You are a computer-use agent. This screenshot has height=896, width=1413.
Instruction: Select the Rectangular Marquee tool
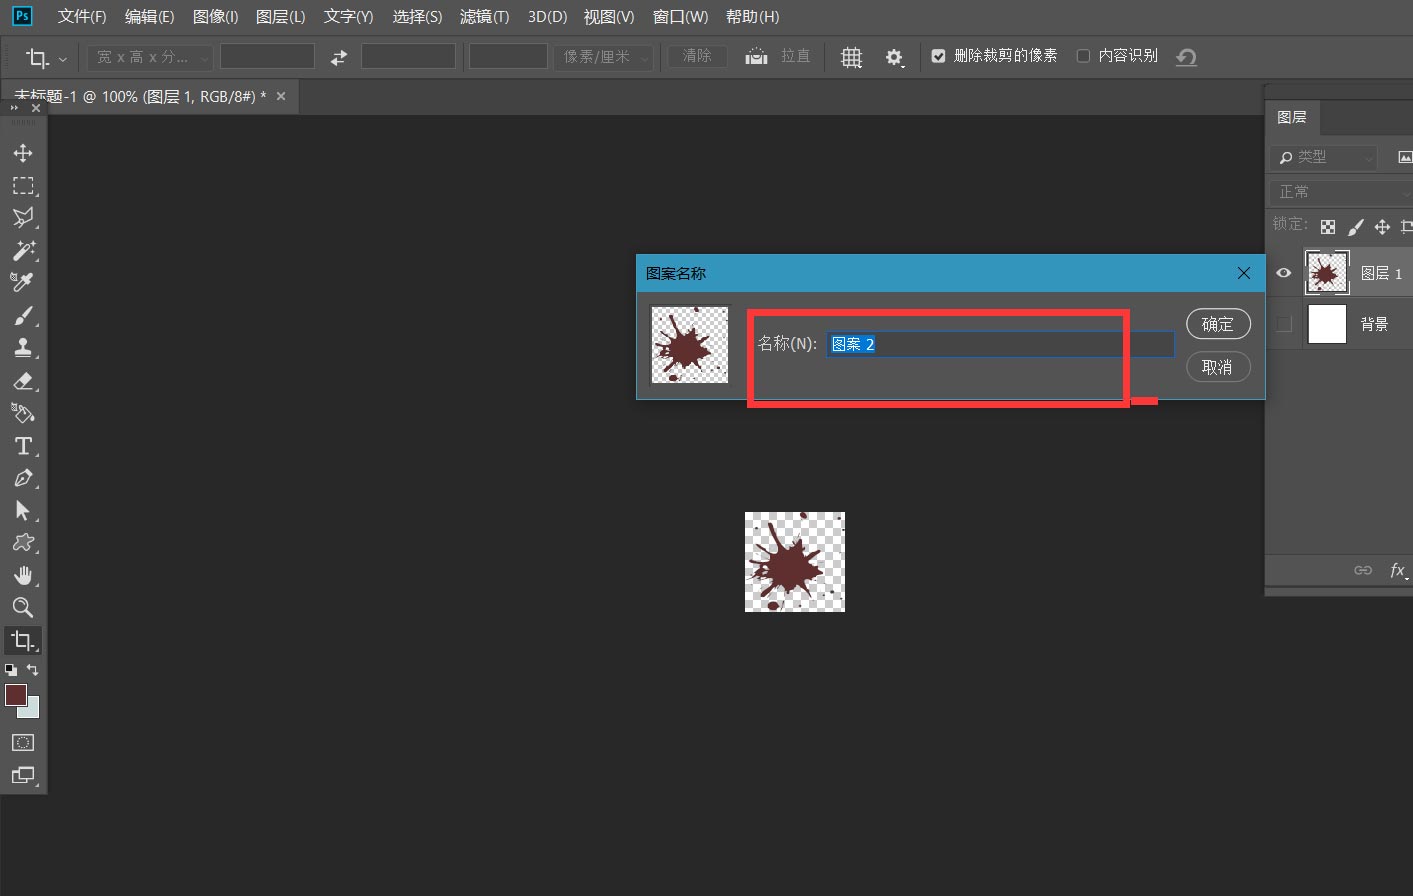(x=23, y=186)
